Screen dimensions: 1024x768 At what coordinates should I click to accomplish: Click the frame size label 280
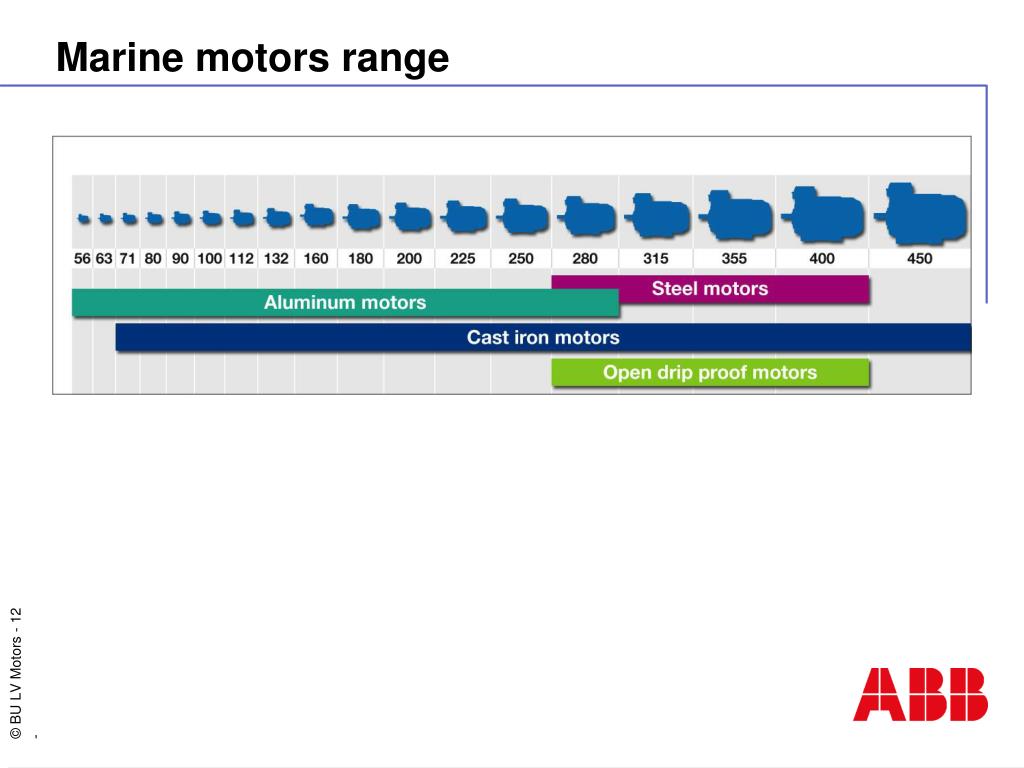[585, 259]
